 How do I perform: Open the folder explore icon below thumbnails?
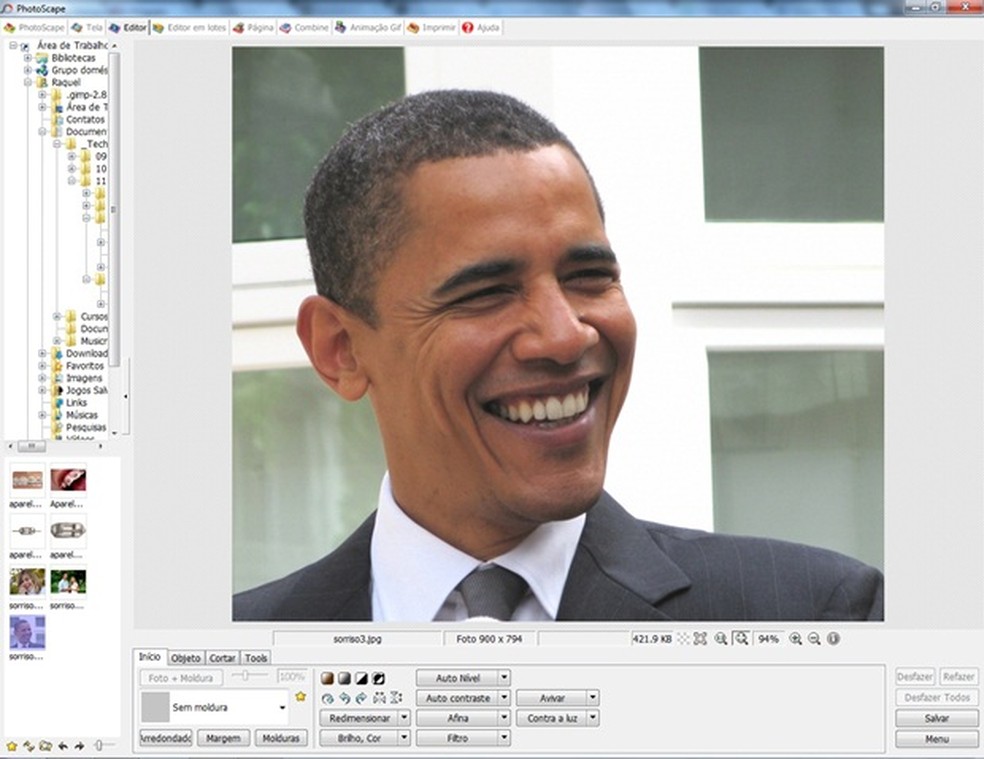pos(46,746)
